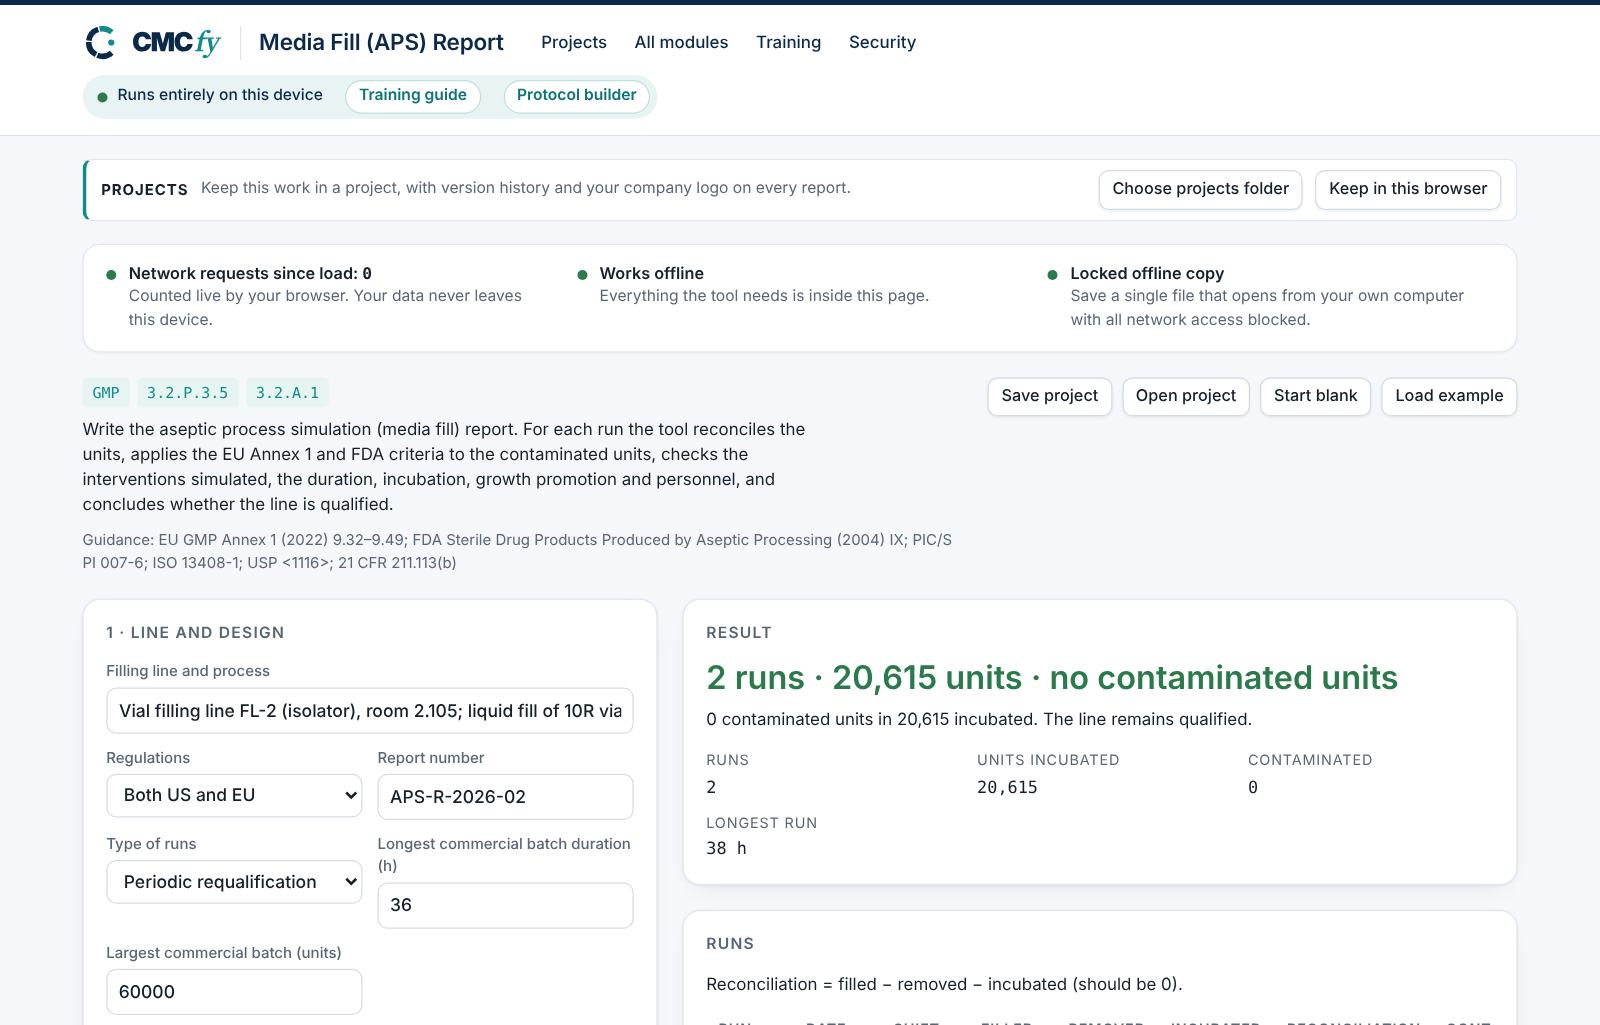1600x1025 pixels.
Task: Click the Save project button
Action: 1049,396
